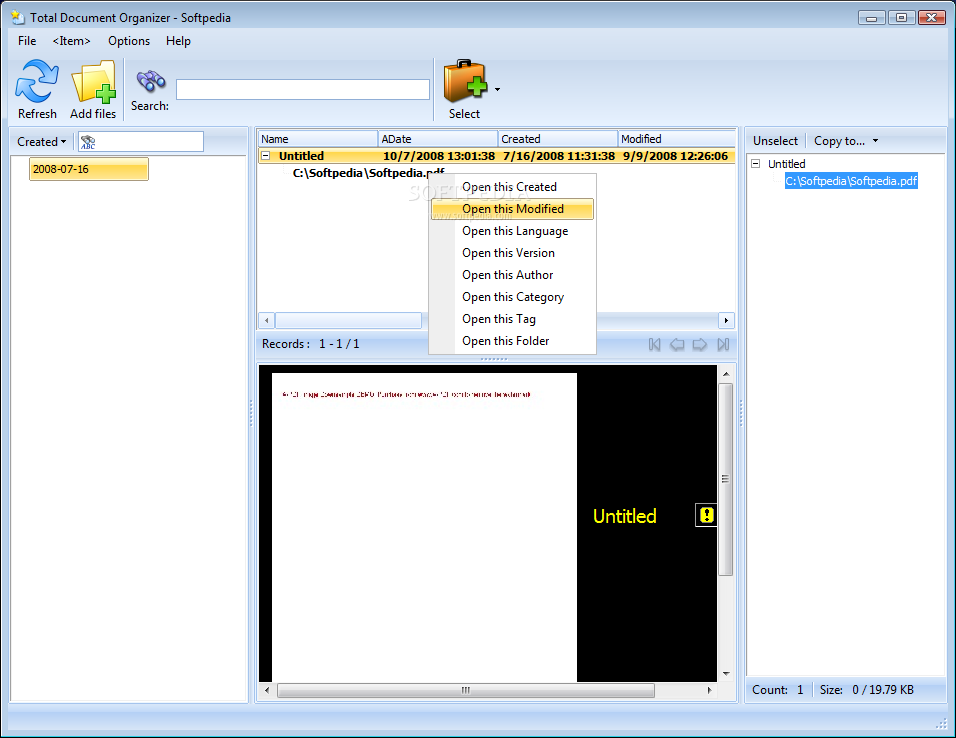Sort by the Name column header
Viewport: 956px width, 738px height.
click(x=318, y=139)
